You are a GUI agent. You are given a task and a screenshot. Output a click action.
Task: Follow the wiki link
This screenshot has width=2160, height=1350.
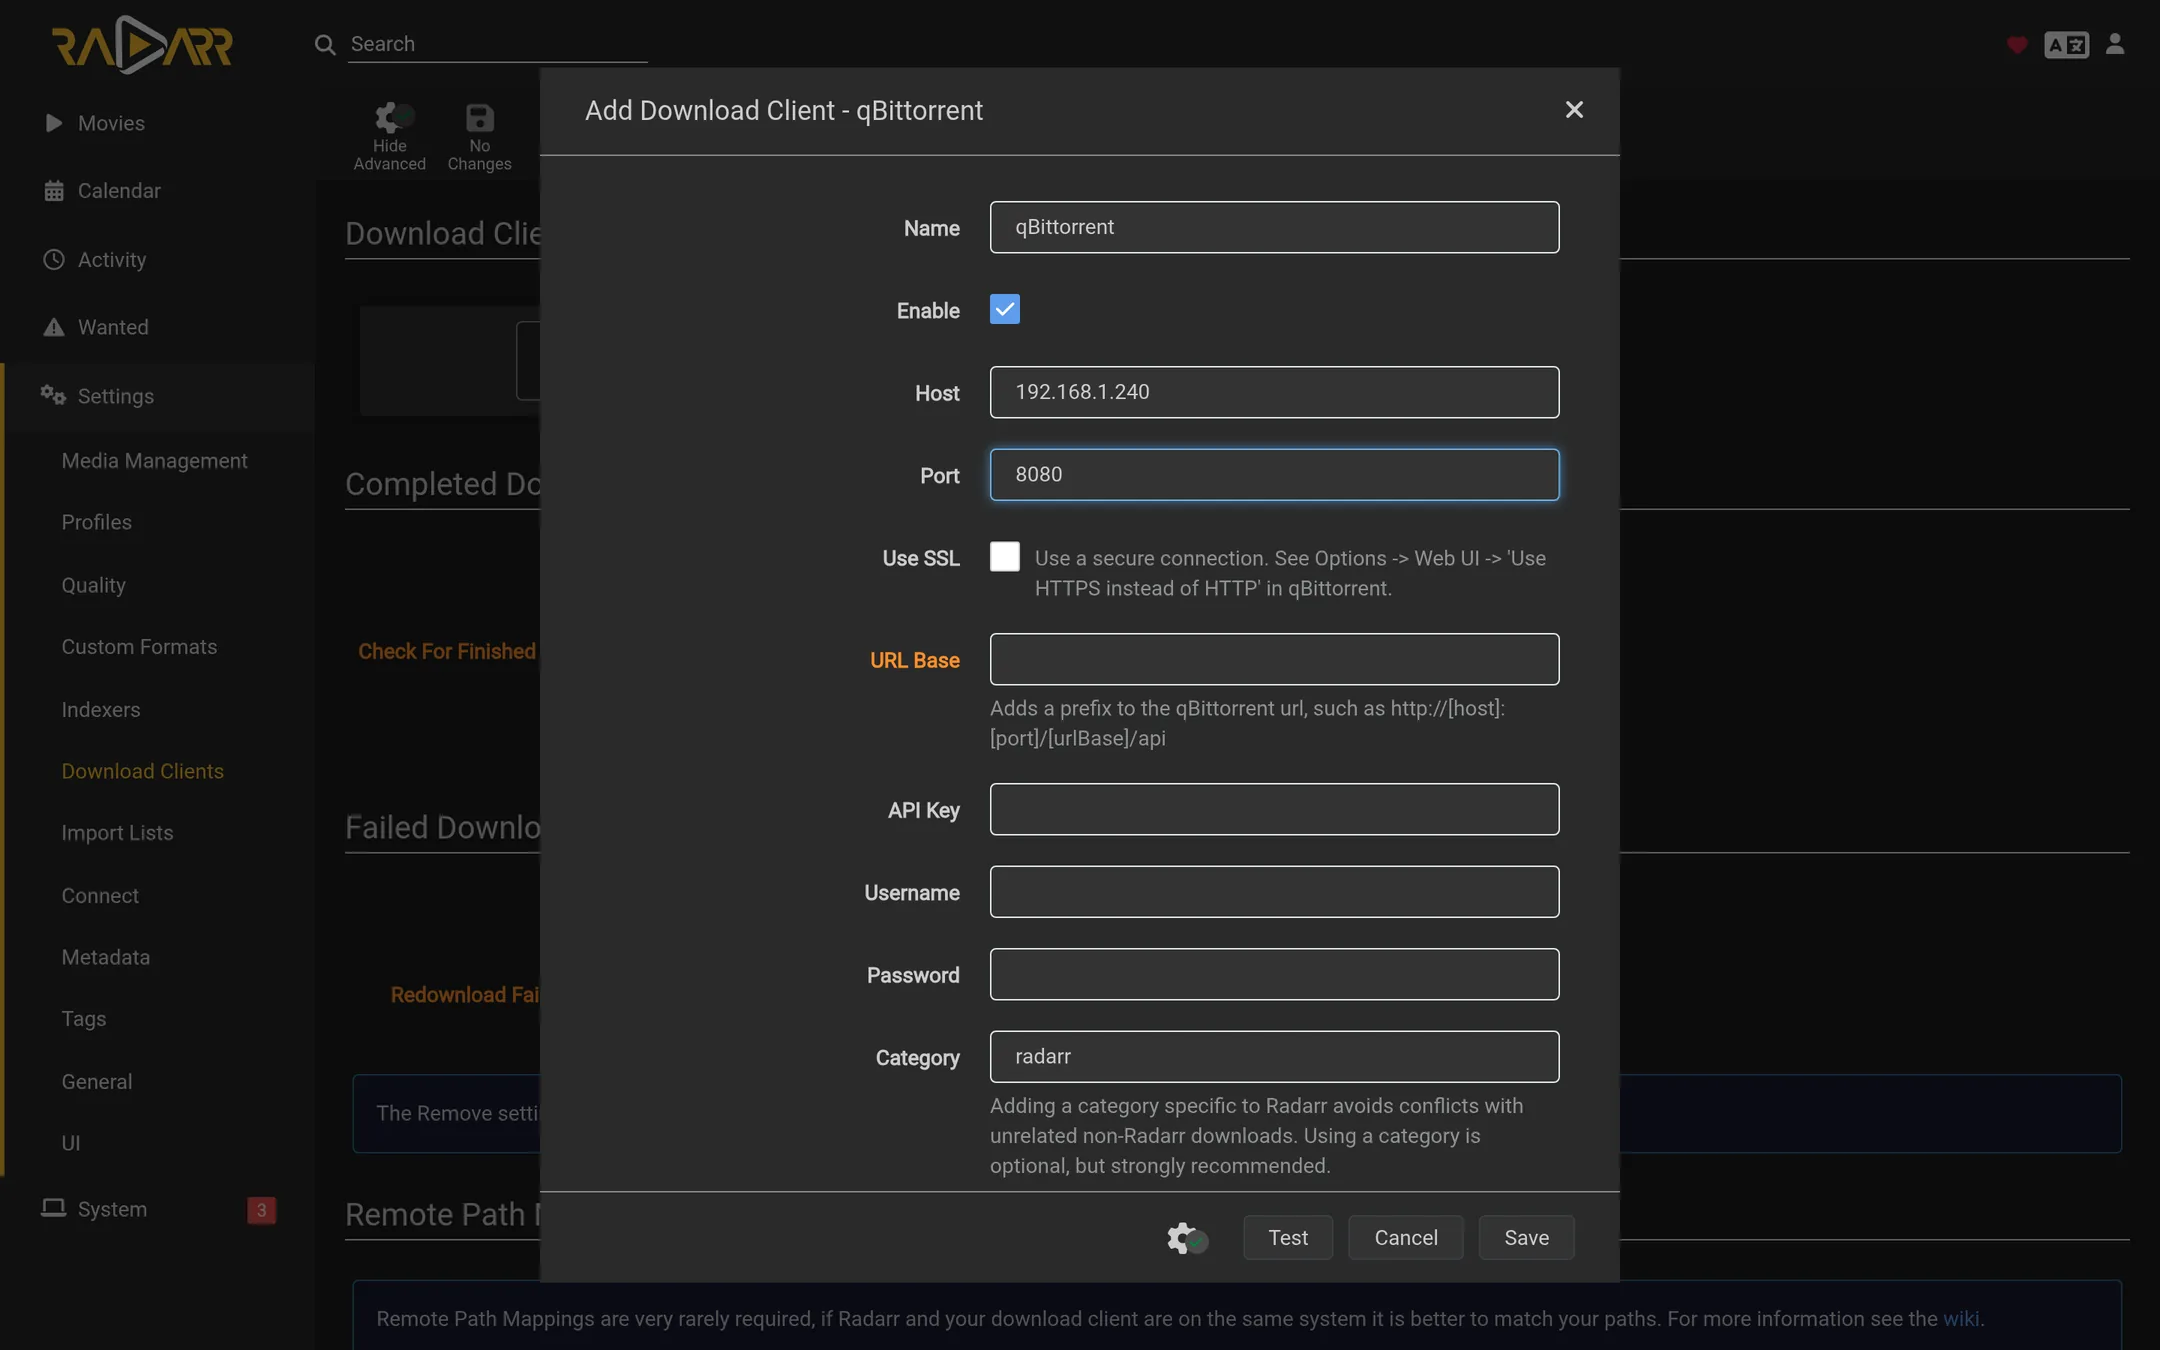[1961, 1319]
